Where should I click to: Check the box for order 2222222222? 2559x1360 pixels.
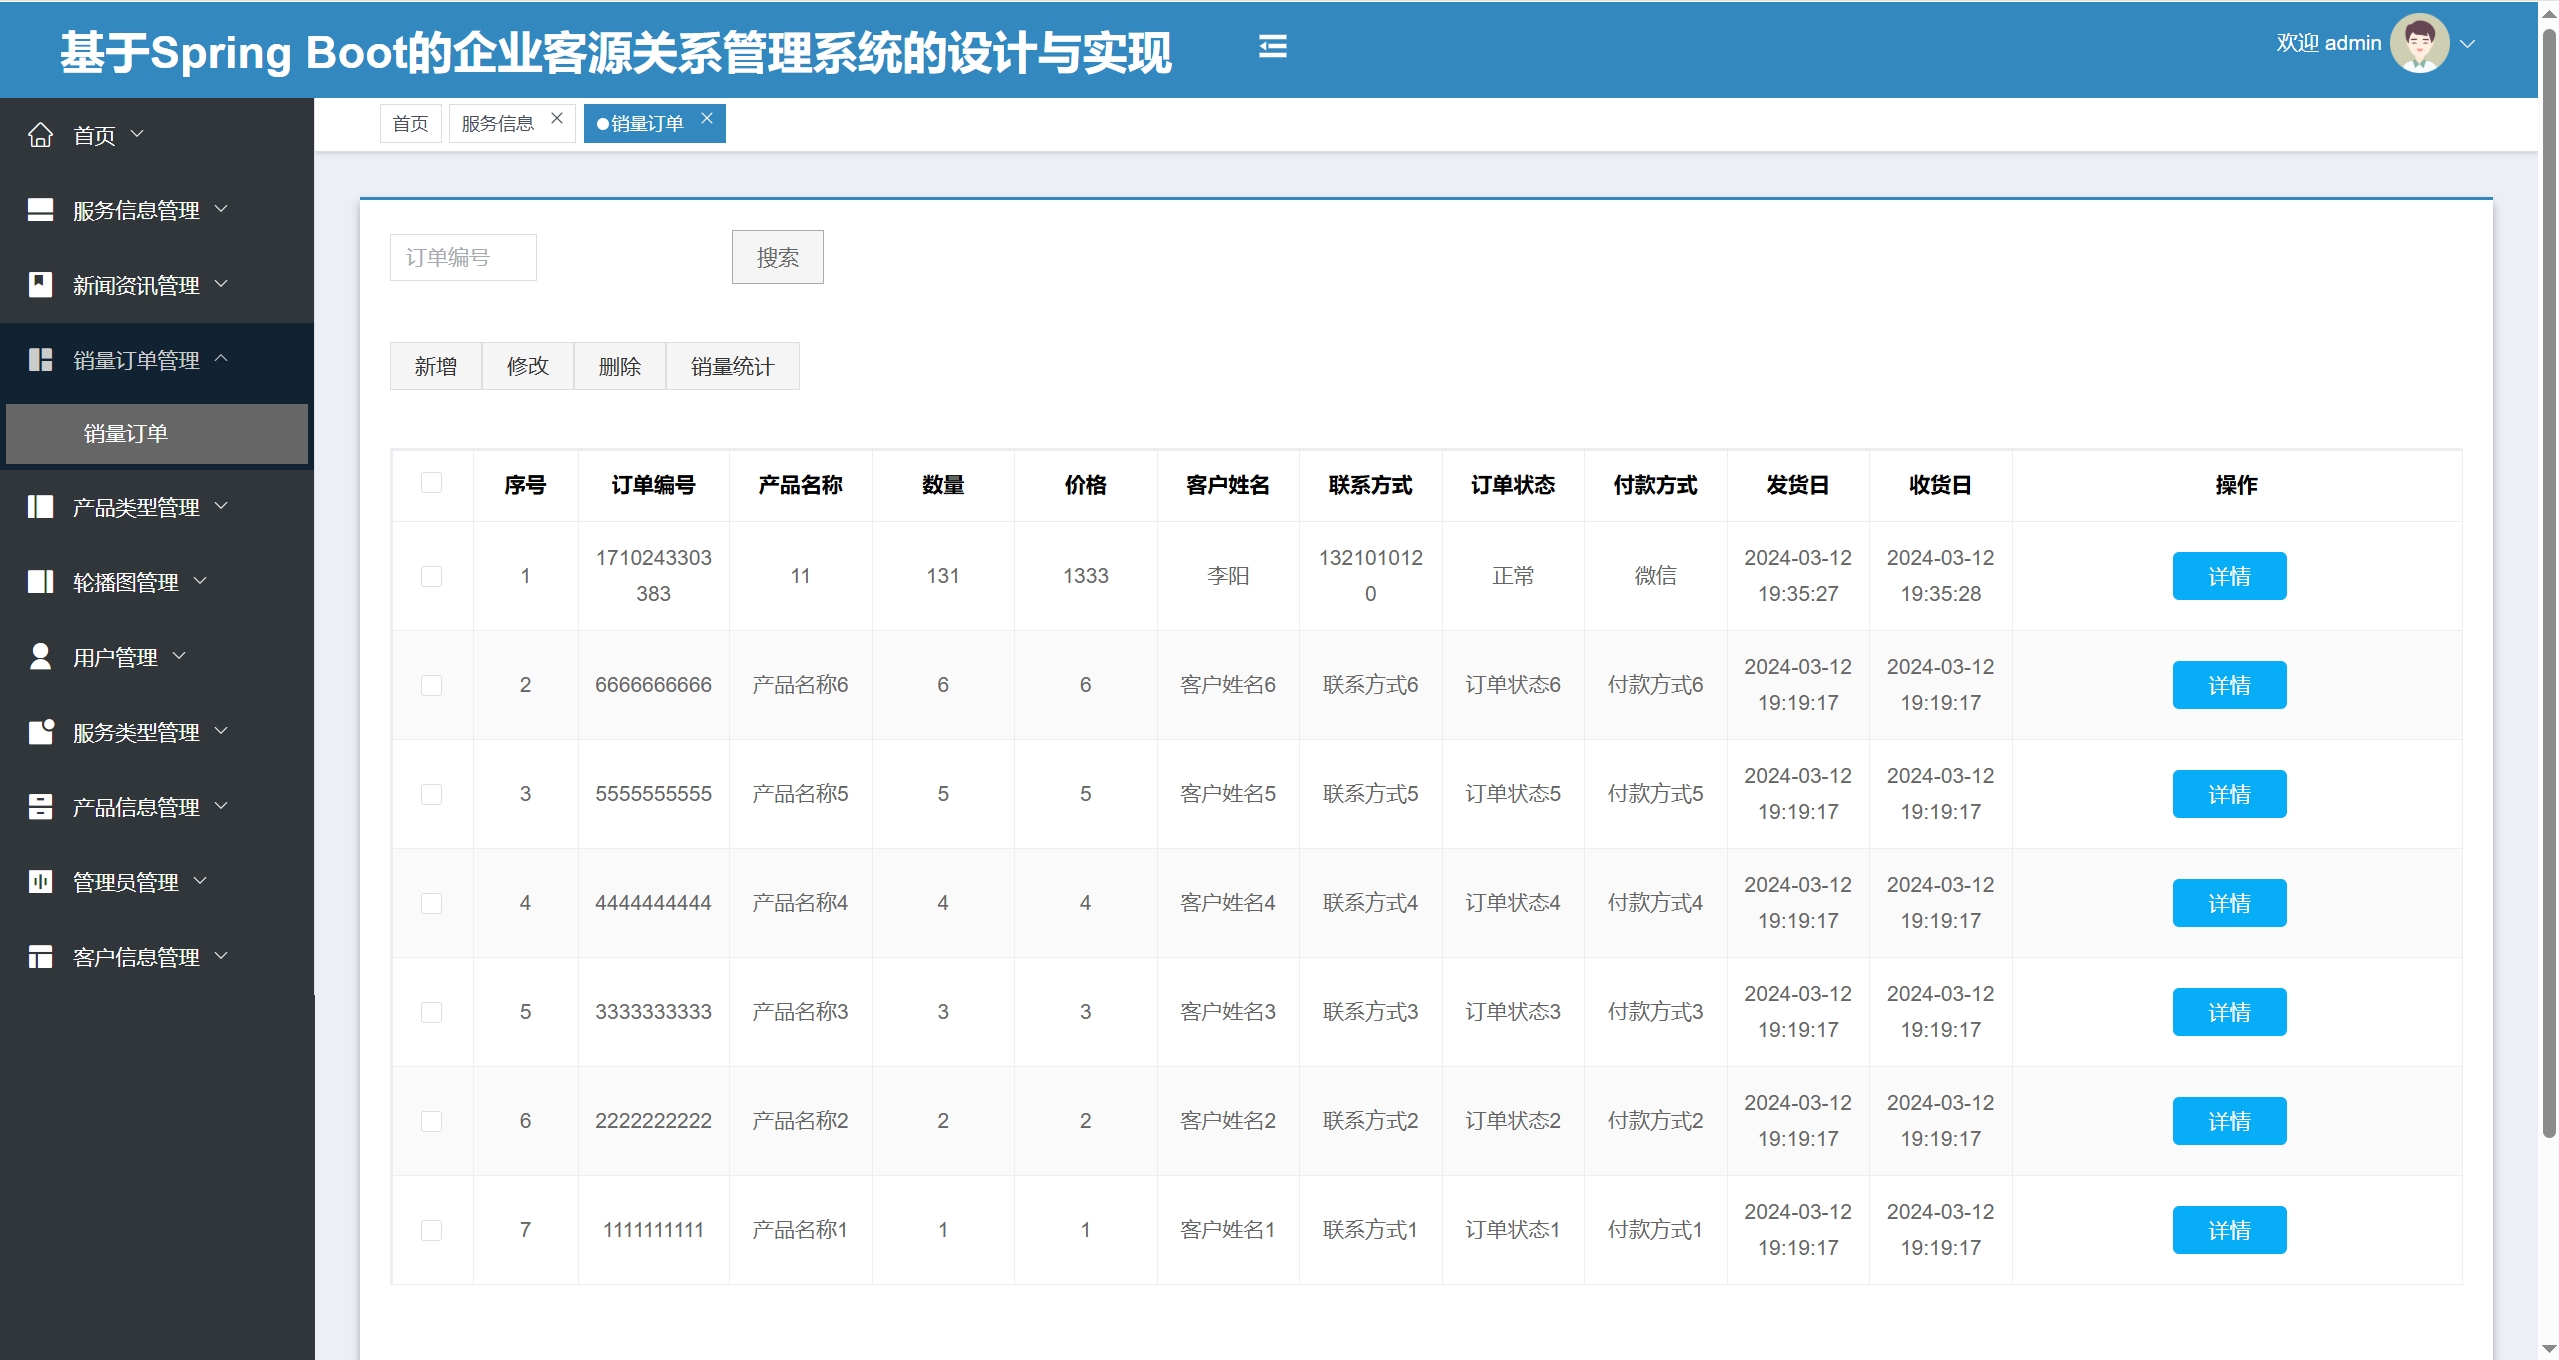[x=431, y=1121]
